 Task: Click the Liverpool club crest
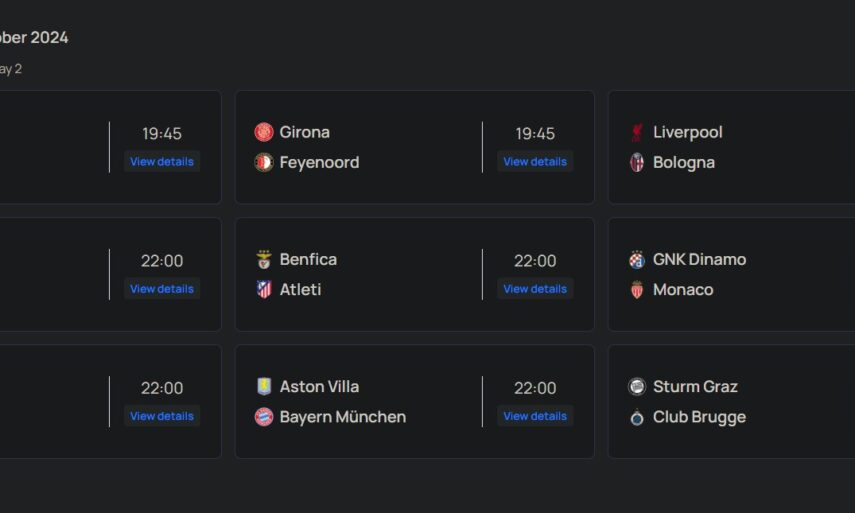coord(637,132)
